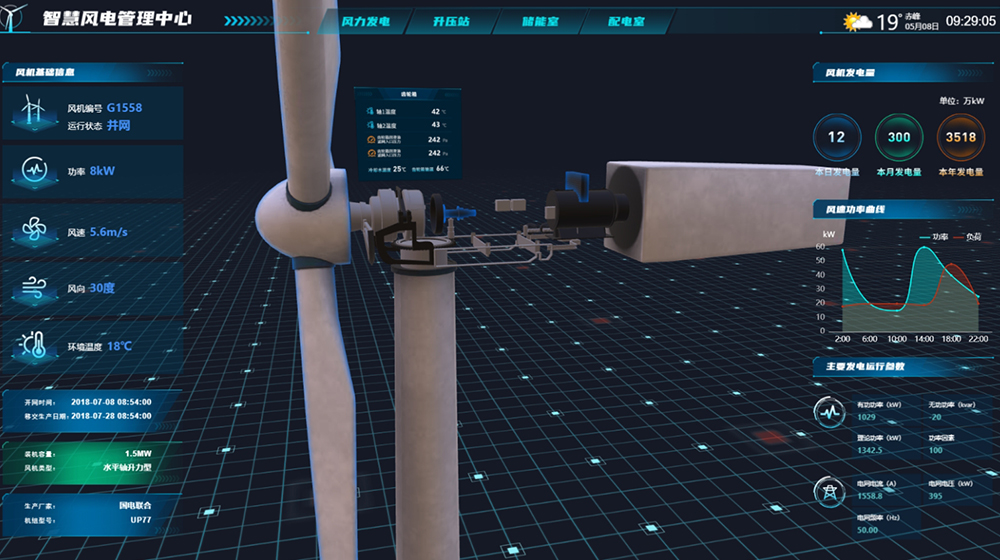Open the weather icon in the top bar
The width and height of the screenshot is (1000, 560).
point(857,21)
